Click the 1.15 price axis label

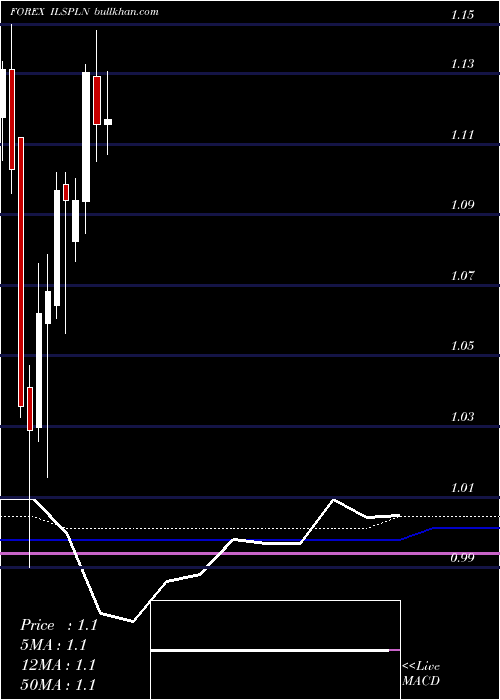tap(462, 15)
